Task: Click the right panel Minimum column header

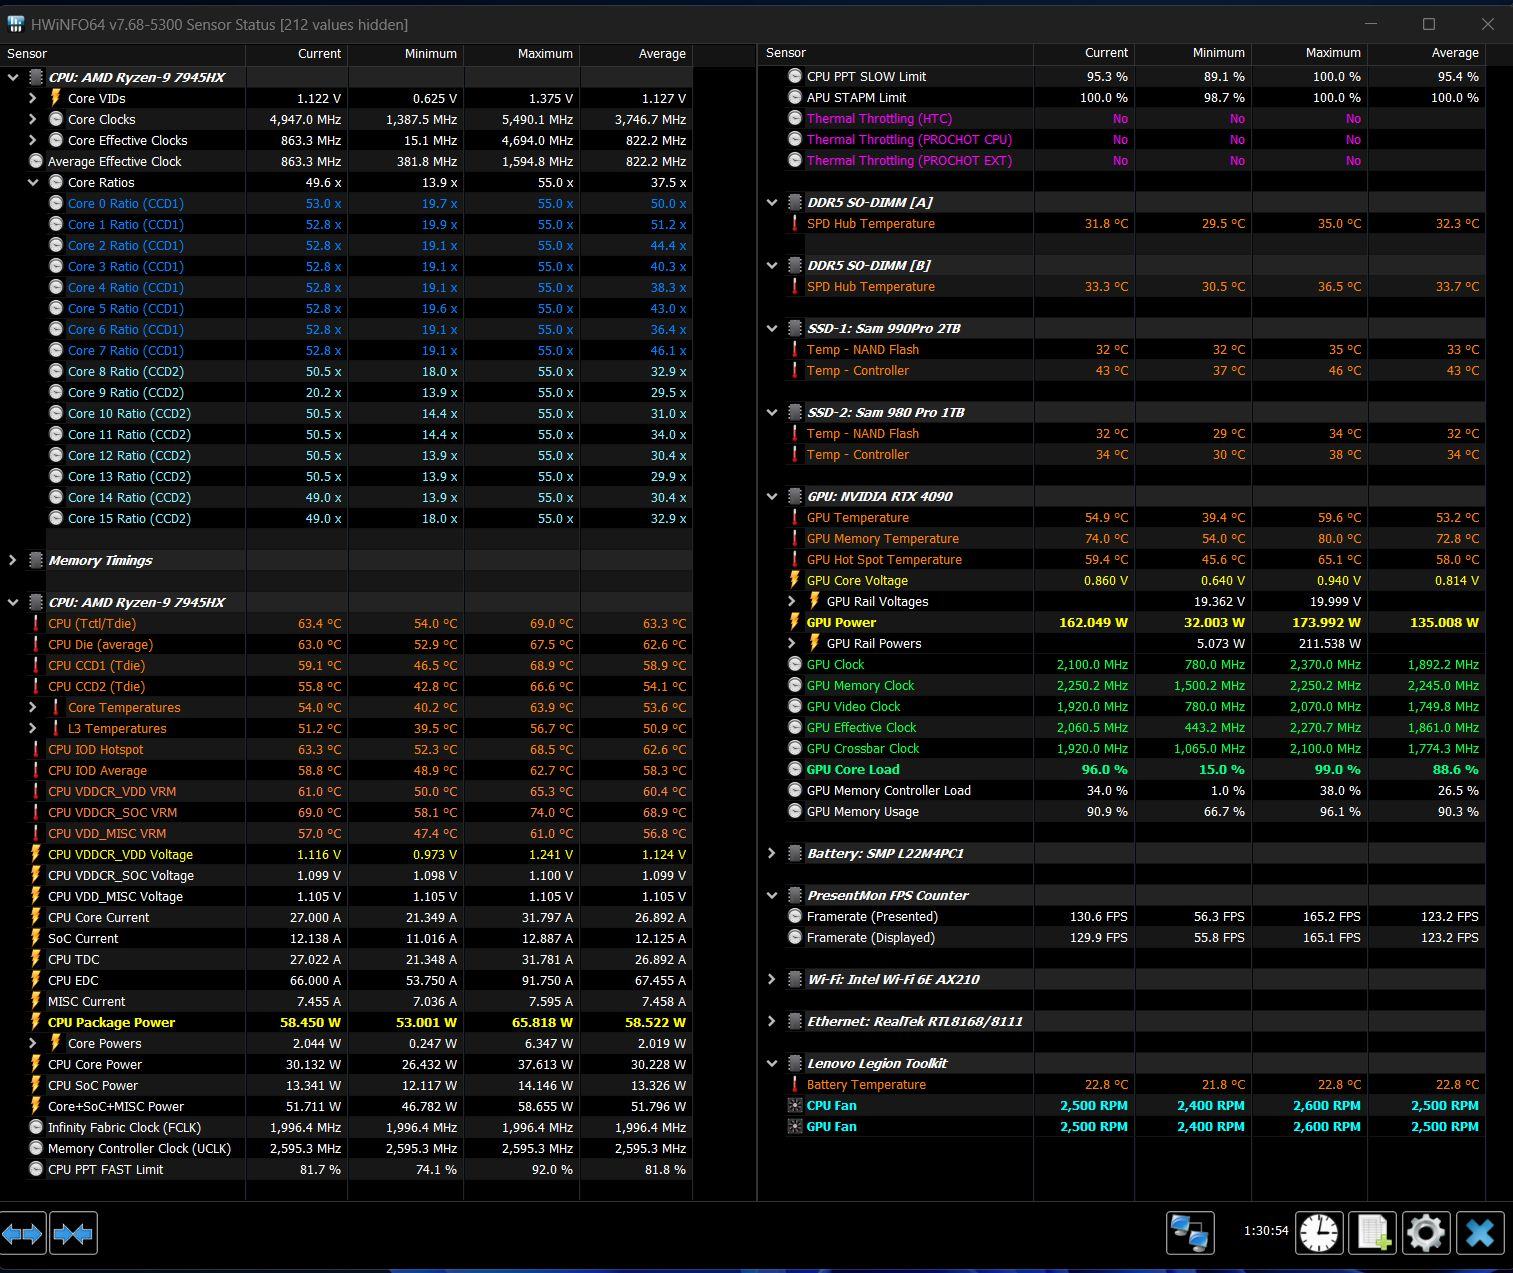Action: coord(1193,52)
